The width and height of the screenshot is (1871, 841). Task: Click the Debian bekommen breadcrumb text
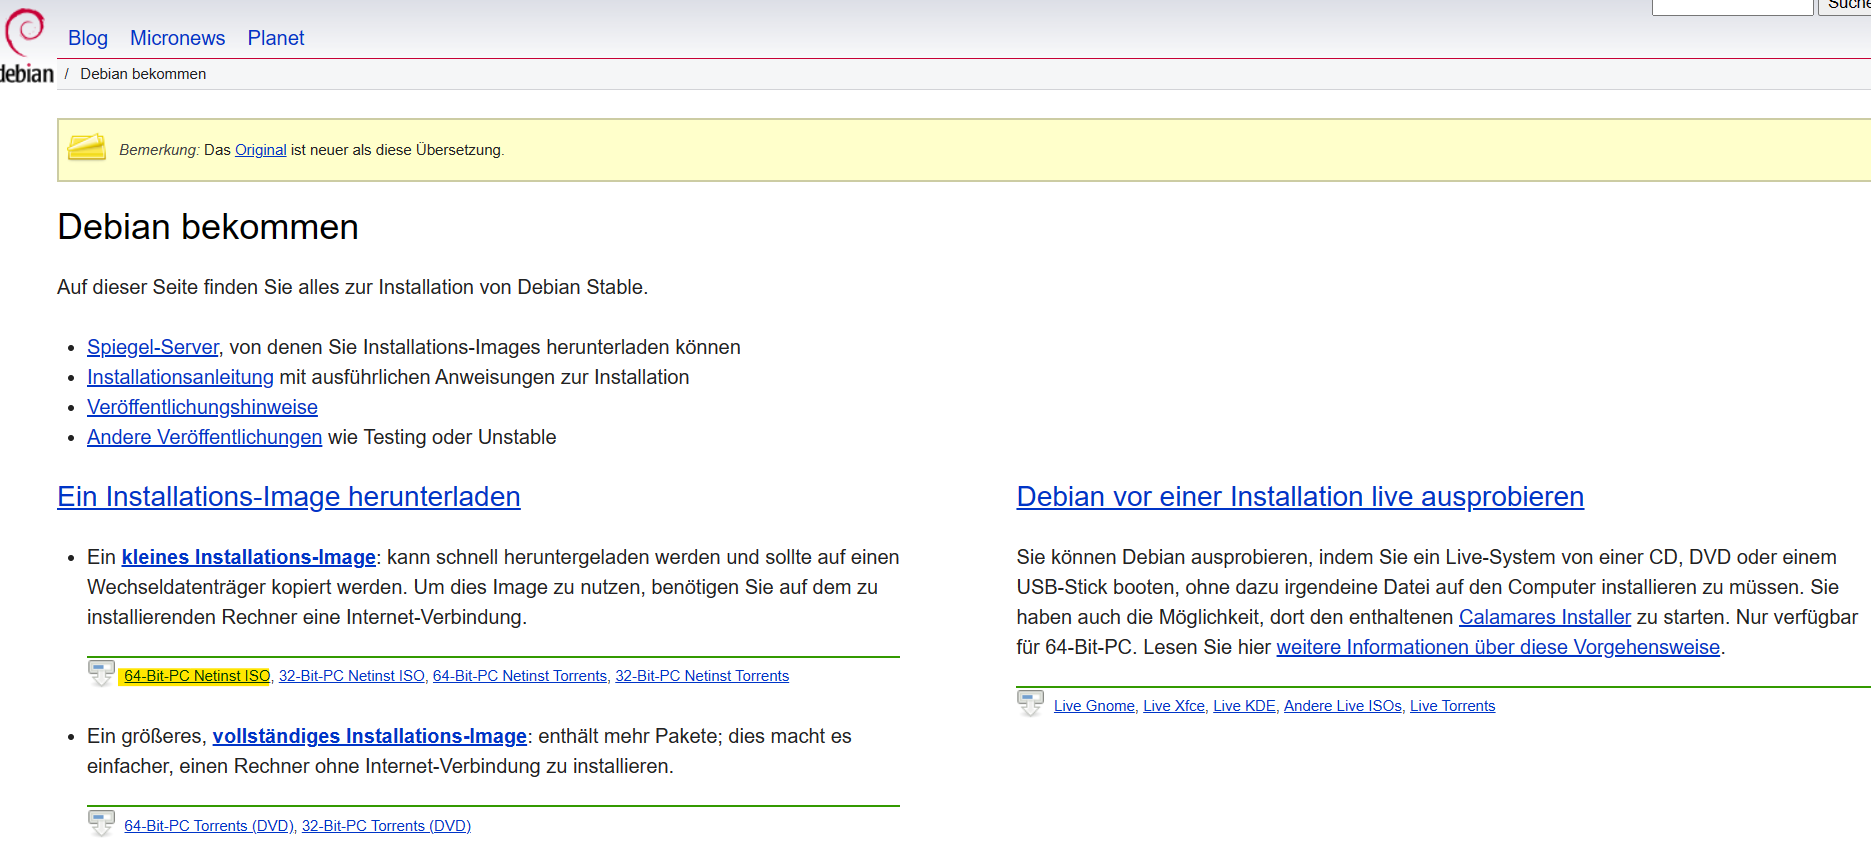[x=143, y=74]
